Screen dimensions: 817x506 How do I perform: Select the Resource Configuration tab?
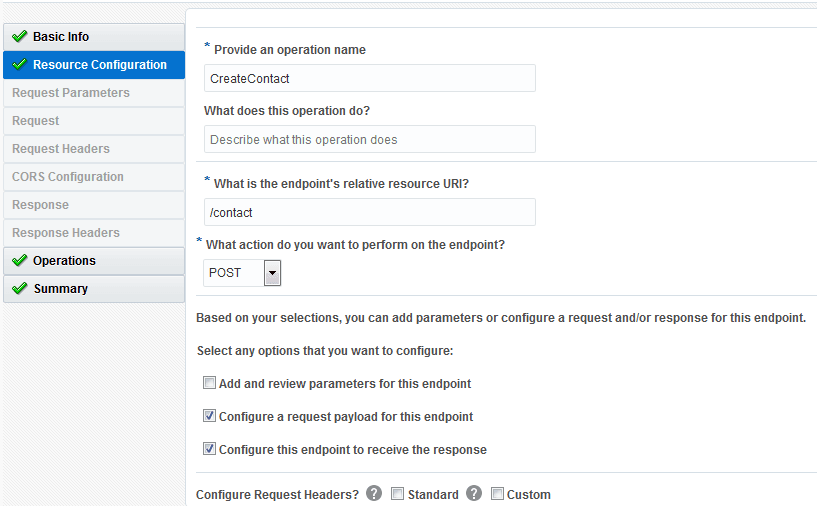click(99, 65)
